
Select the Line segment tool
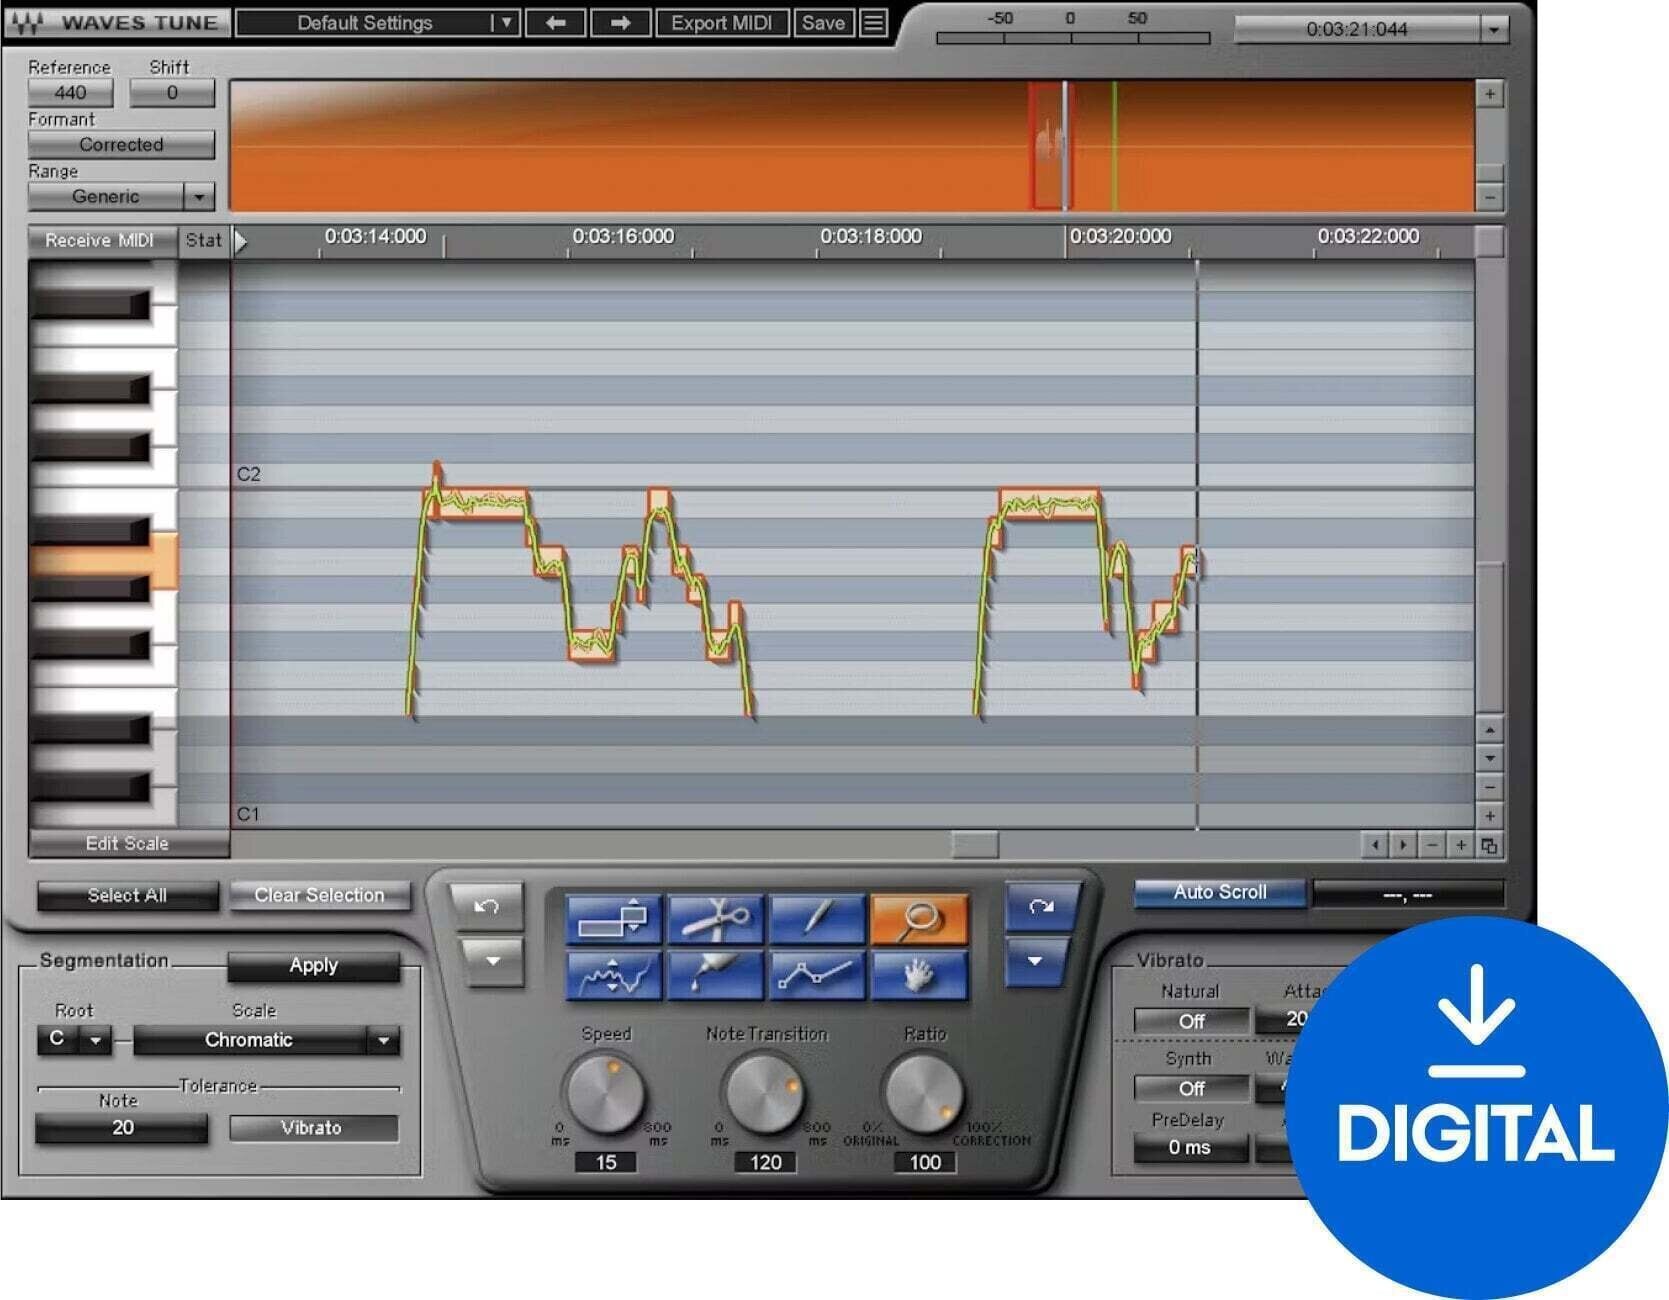click(817, 975)
